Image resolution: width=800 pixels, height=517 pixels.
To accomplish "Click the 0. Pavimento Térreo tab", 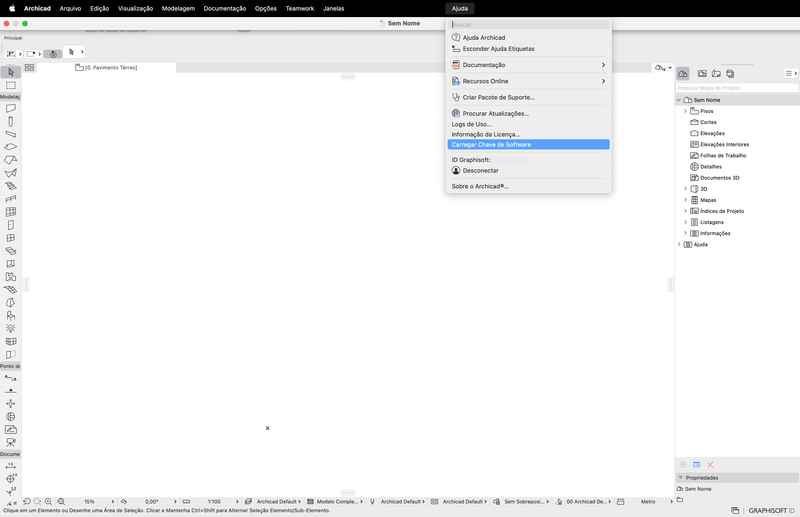I will (107, 67).
